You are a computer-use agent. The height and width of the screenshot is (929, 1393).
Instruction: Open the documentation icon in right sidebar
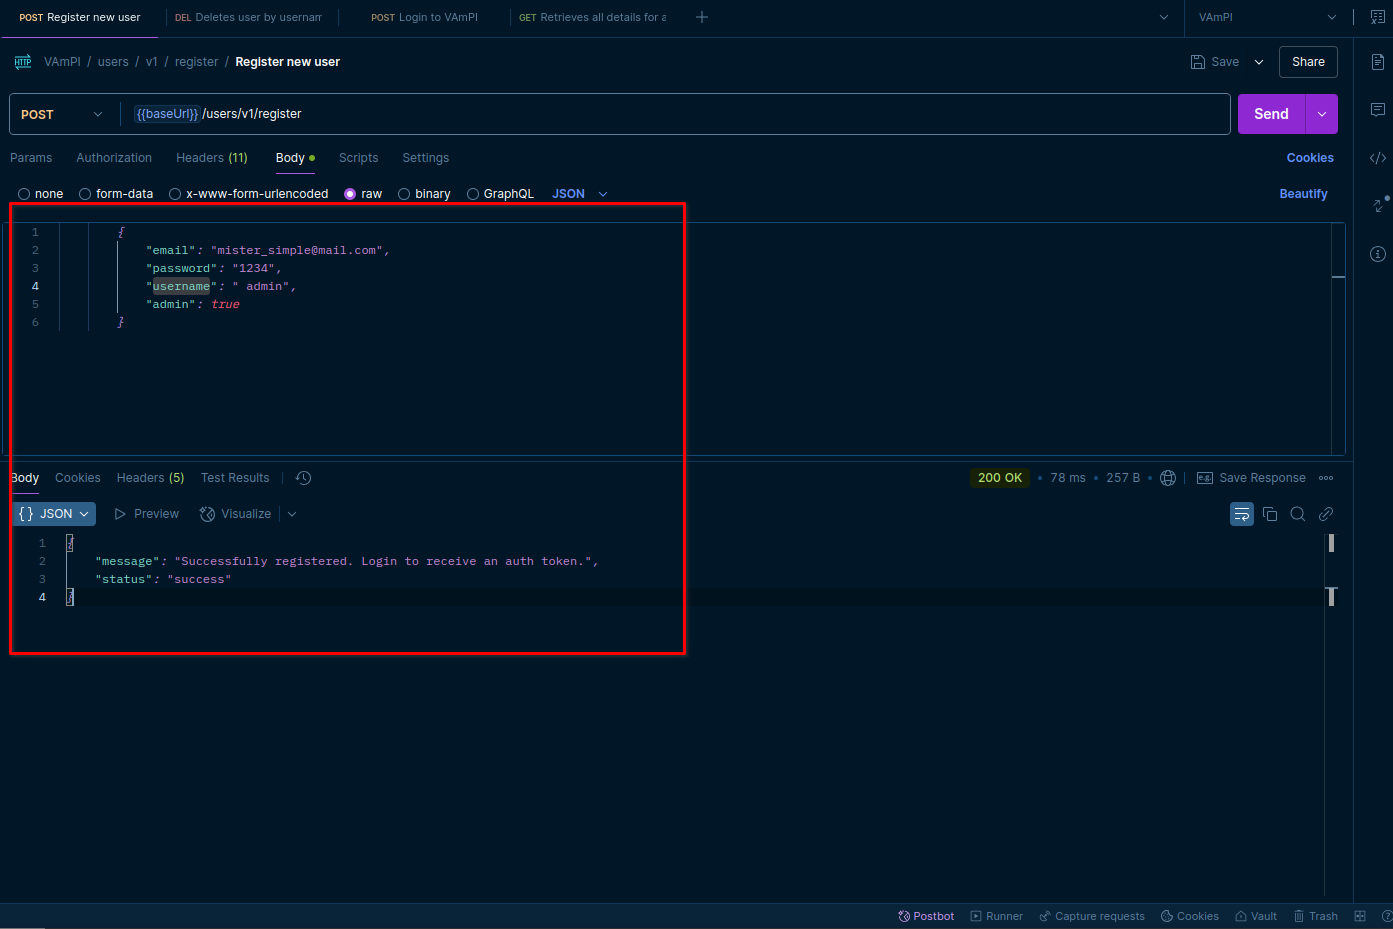[1377, 62]
